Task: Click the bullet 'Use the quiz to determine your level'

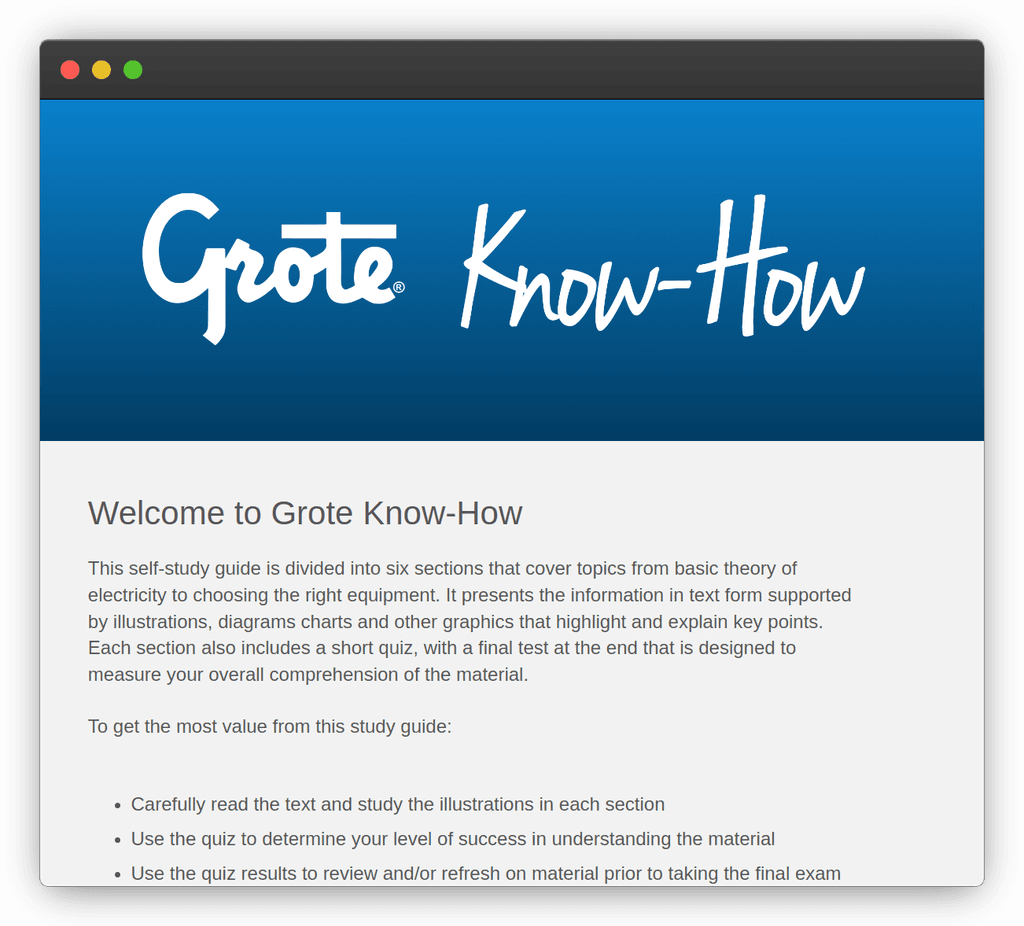Action: [x=453, y=839]
